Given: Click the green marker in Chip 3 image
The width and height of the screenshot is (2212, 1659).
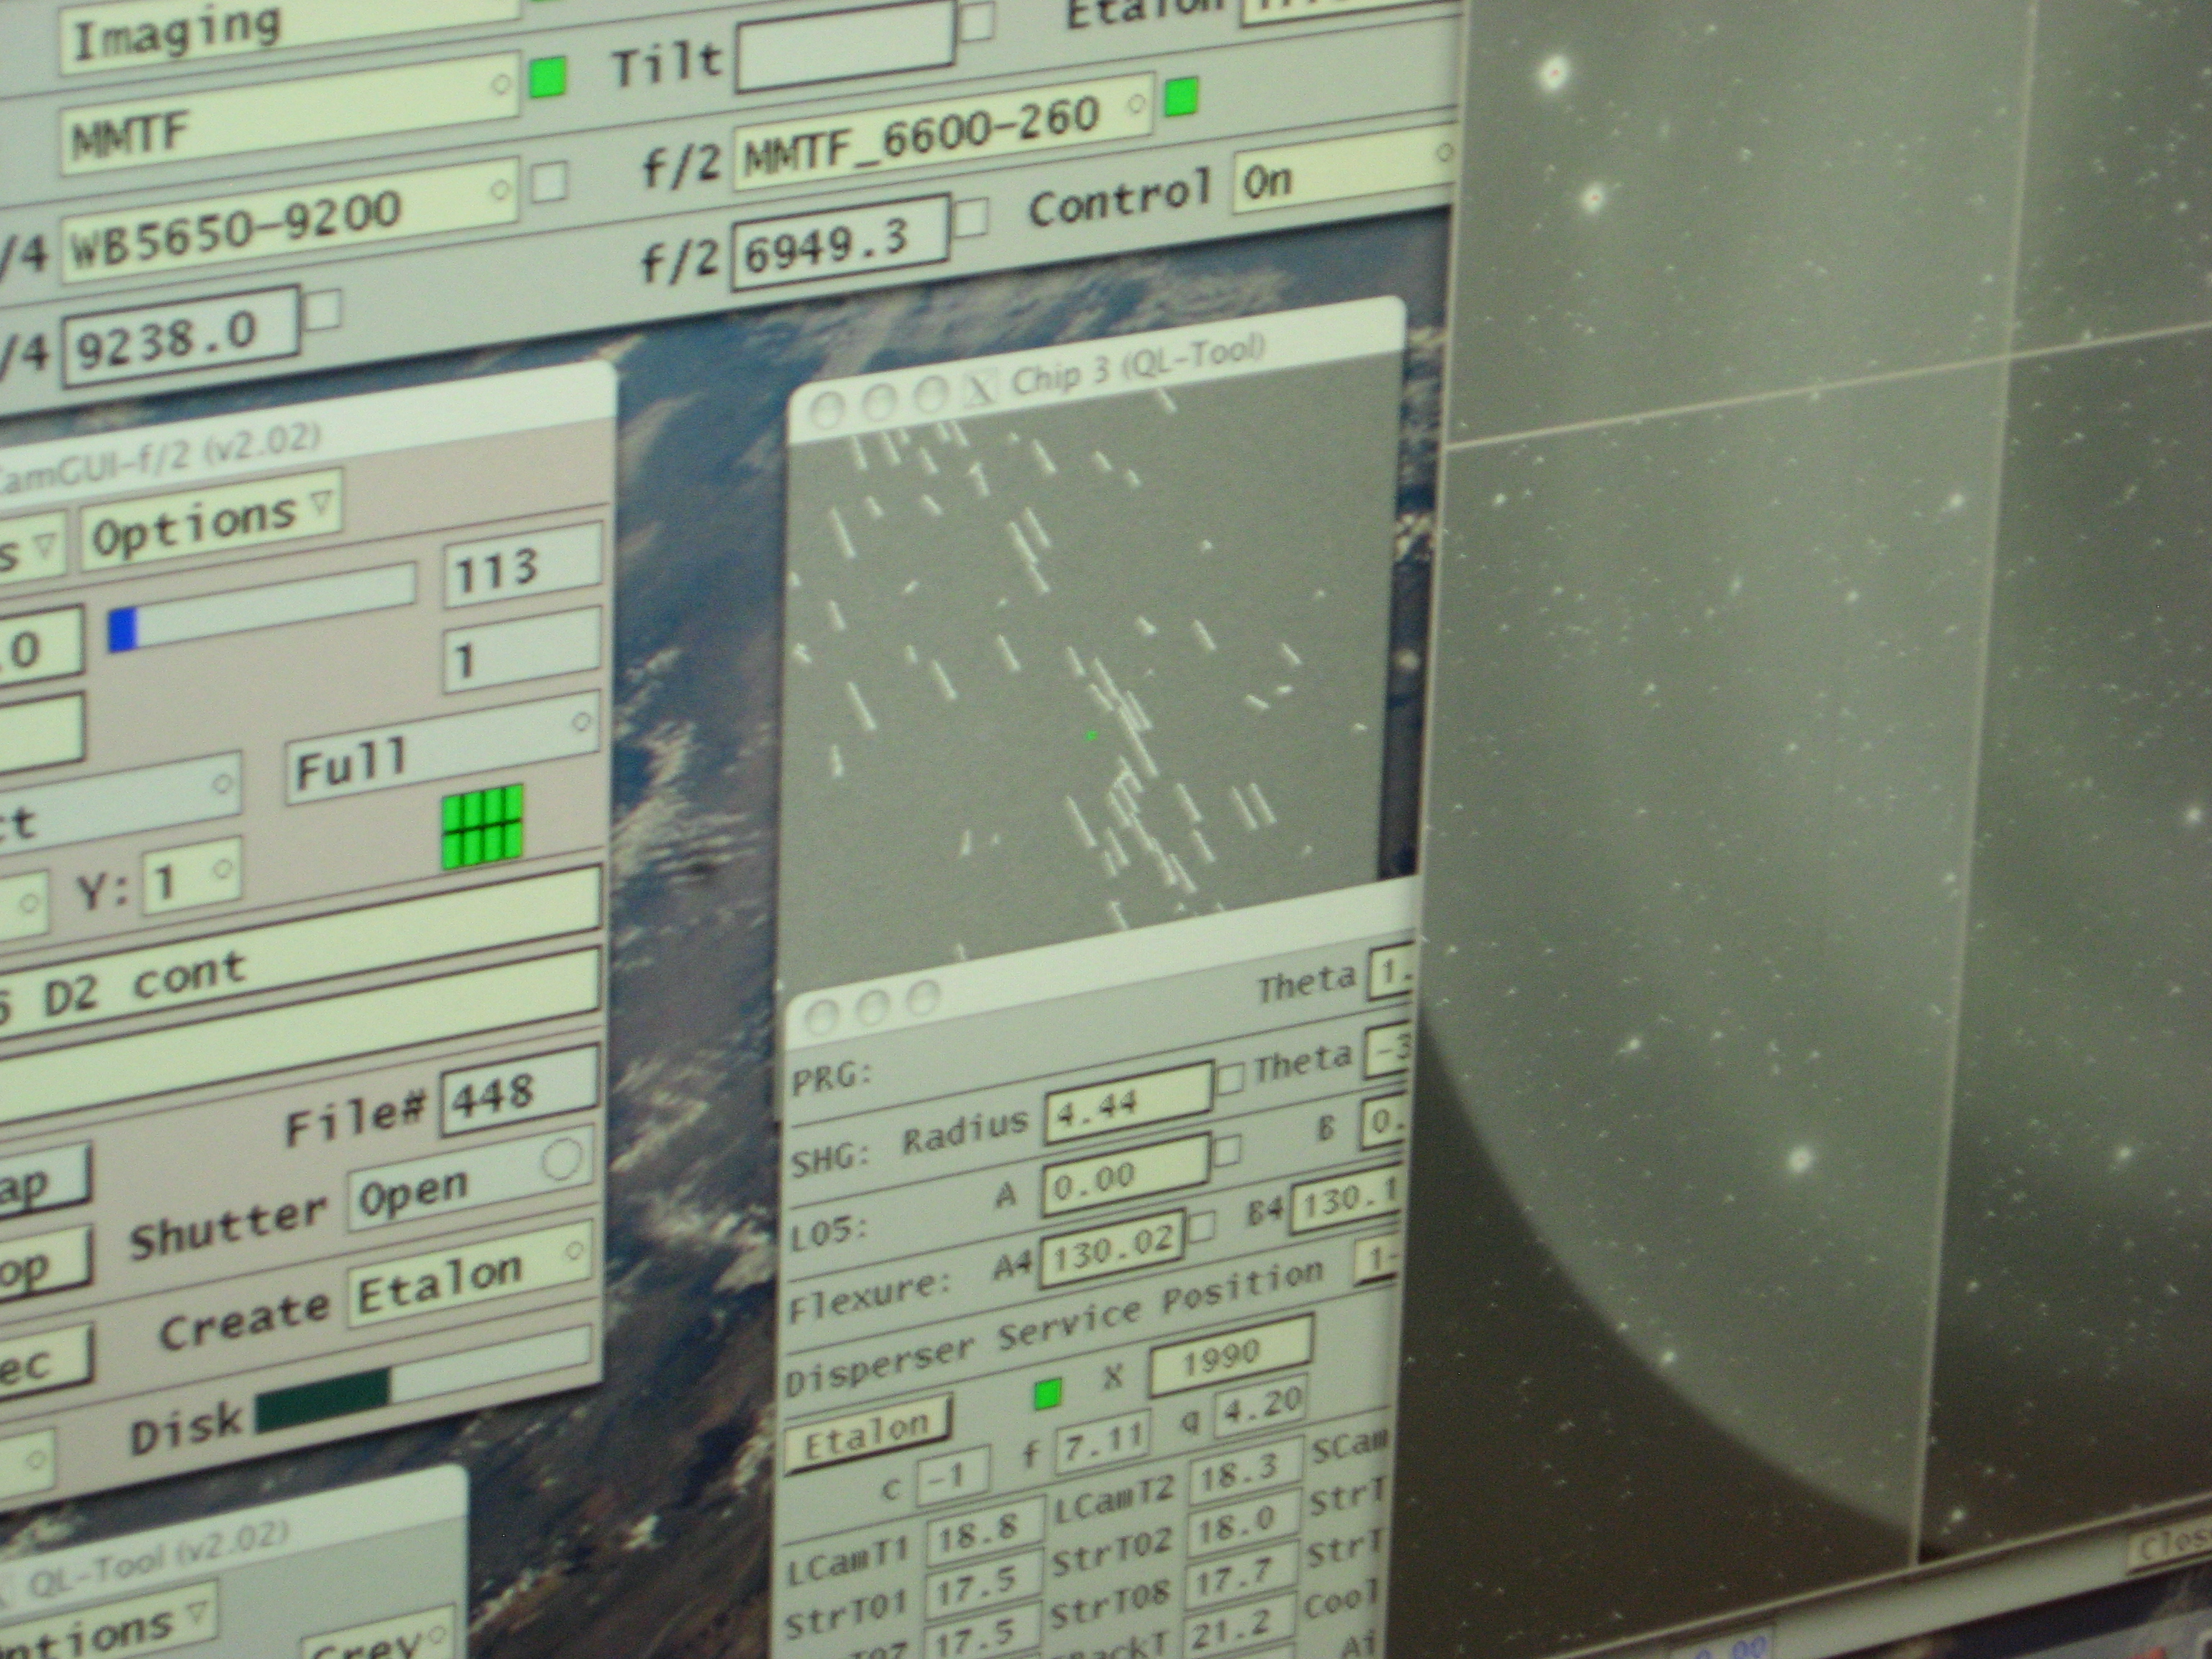Looking at the screenshot, I should click(1091, 736).
